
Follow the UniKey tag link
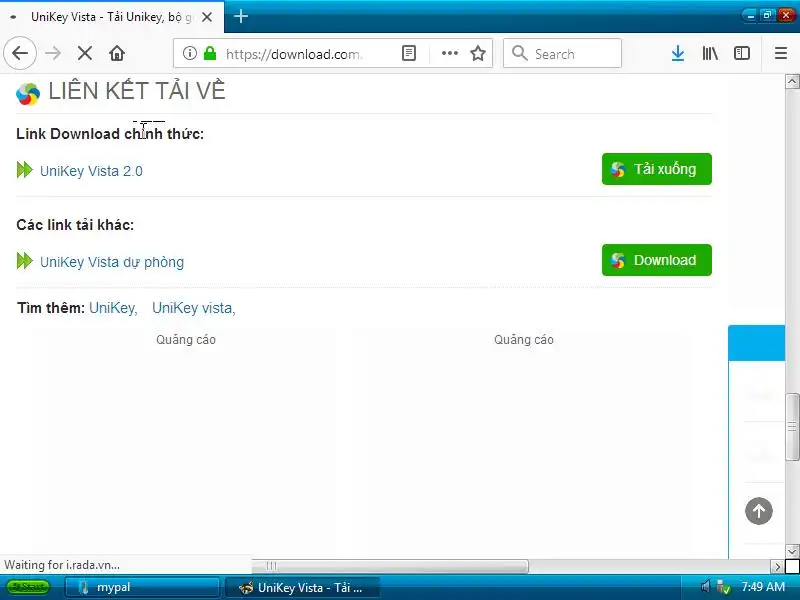click(113, 308)
